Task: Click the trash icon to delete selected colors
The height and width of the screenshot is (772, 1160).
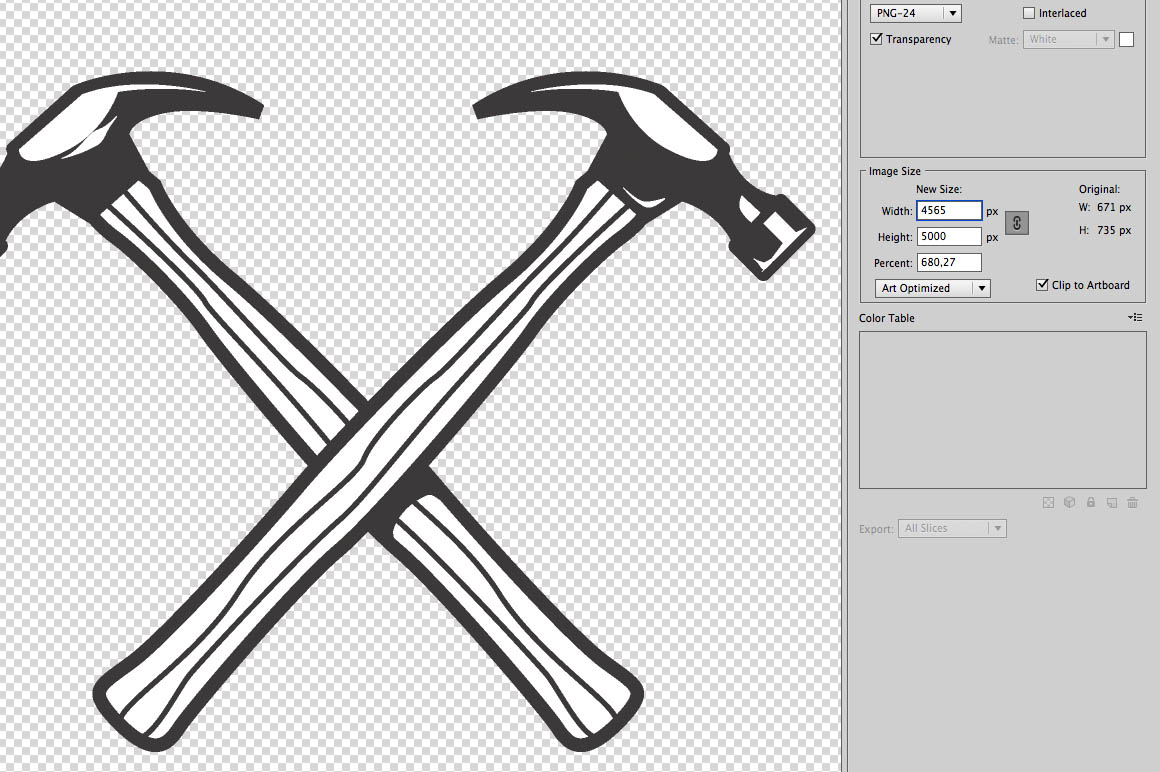Action: click(x=1132, y=503)
